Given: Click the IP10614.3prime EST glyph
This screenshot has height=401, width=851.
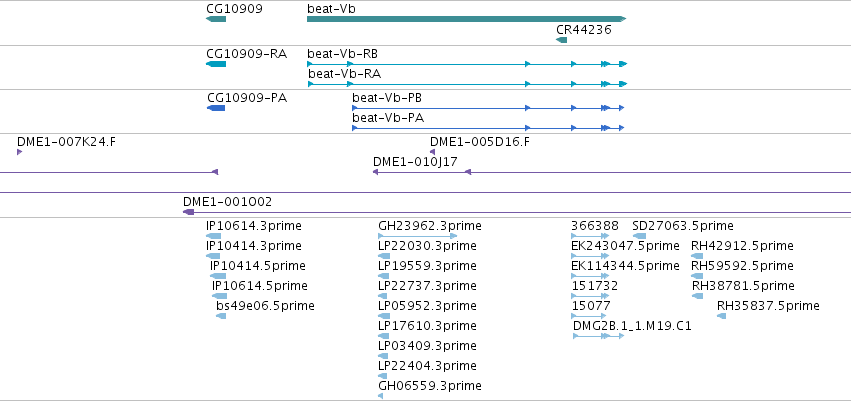Looking at the screenshot, I should coord(213,236).
